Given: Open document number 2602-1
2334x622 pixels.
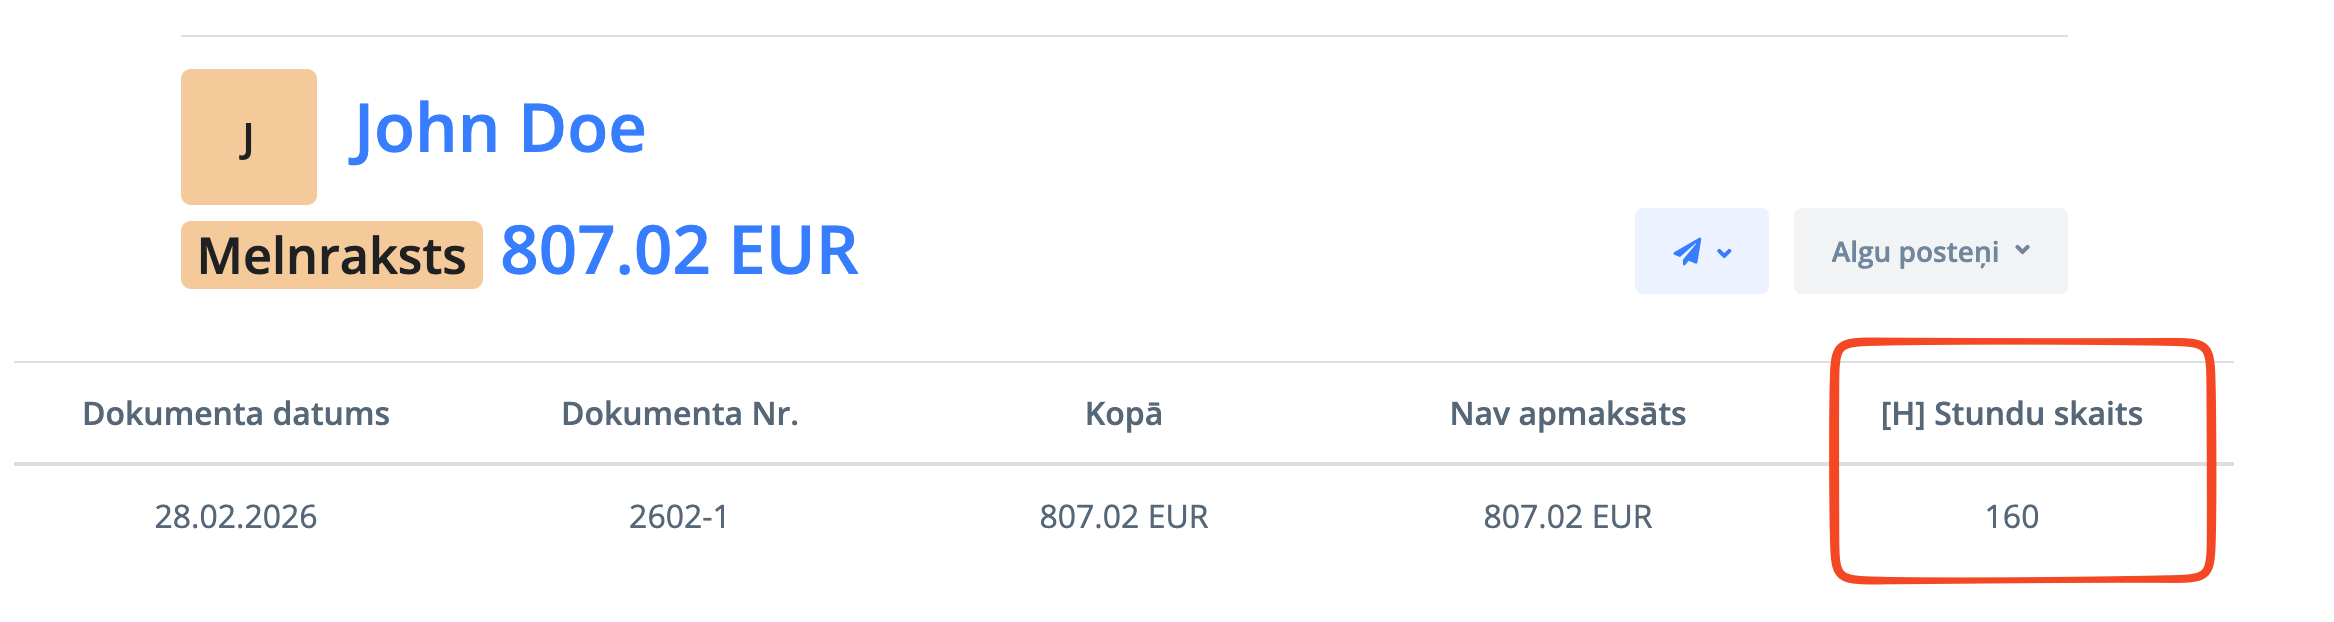Looking at the screenshot, I should [x=679, y=517].
